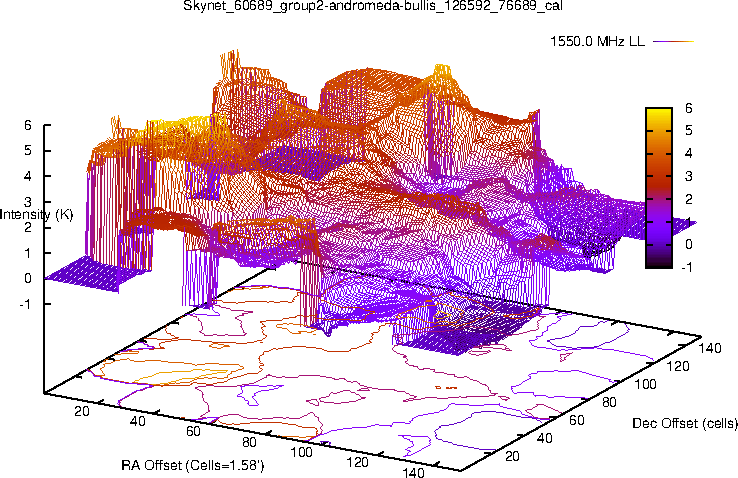Click the color bar label 4
Screen dimensions: 738x478
689,153
